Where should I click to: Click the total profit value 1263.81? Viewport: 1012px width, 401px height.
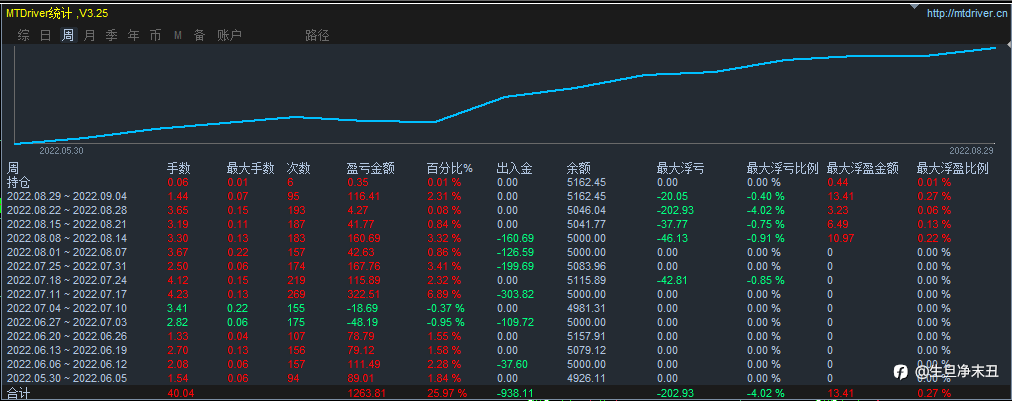pos(367,393)
